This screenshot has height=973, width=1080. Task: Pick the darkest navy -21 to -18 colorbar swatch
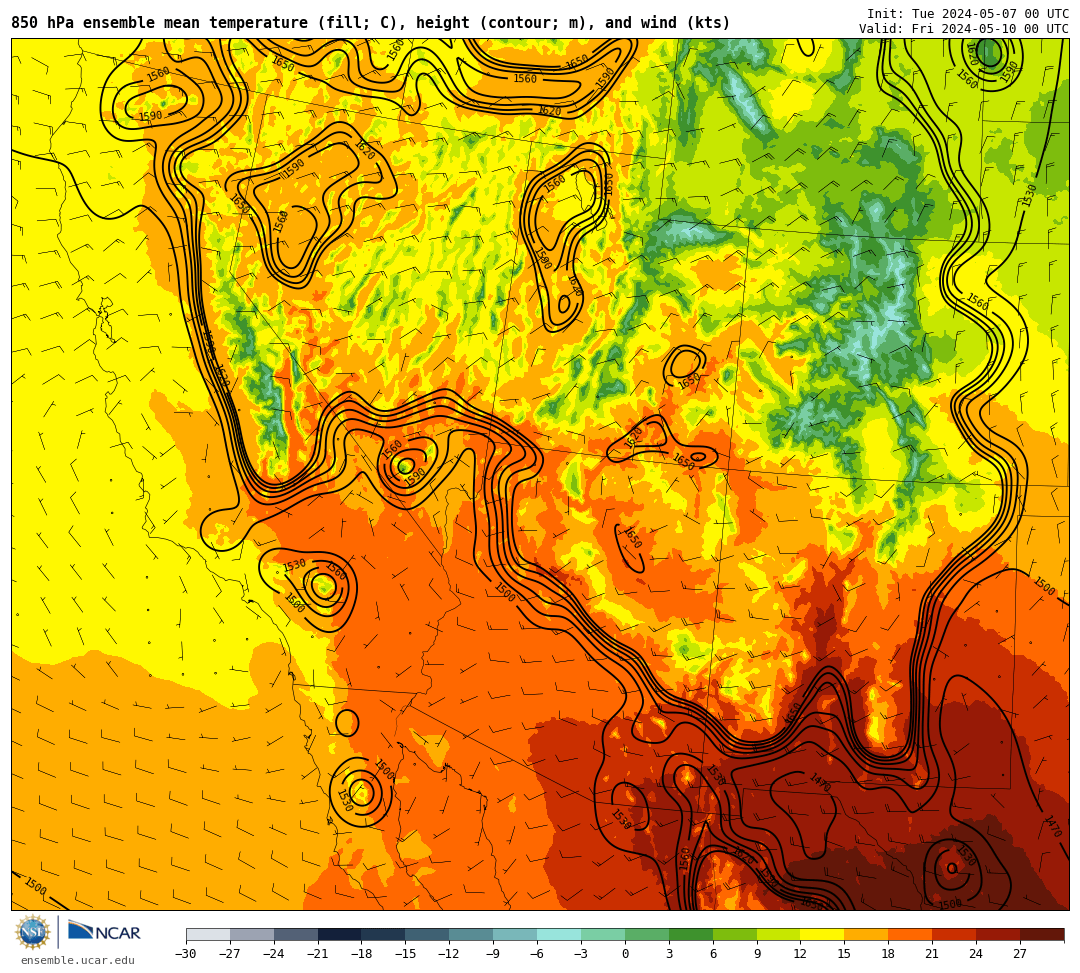[340, 934]
